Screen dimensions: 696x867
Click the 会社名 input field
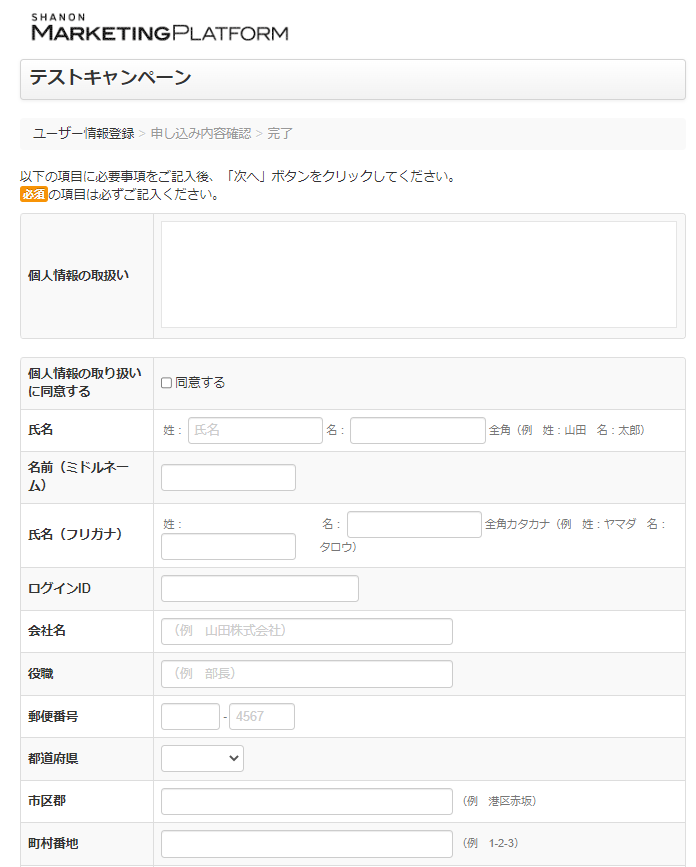pyautogui.click(x=307, y=631)
